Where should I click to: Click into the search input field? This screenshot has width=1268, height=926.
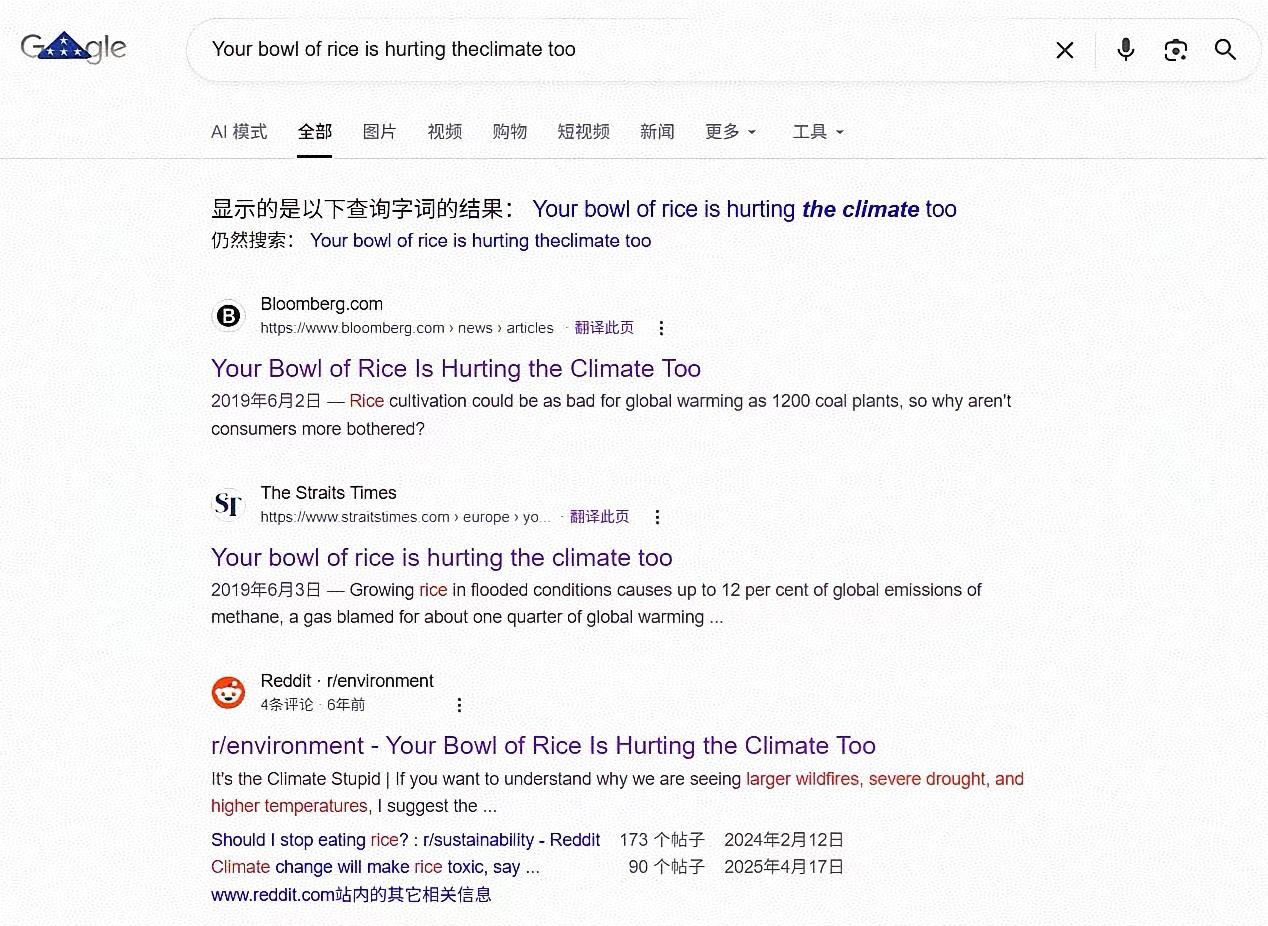pyautogui.click(x=620, y=50)
